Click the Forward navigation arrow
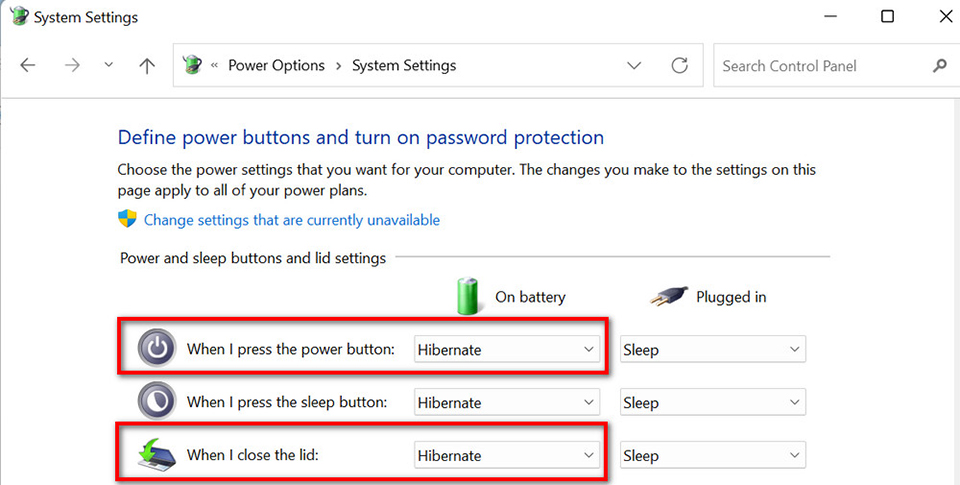Screen dimensions: 960x485 click(71, 66)
